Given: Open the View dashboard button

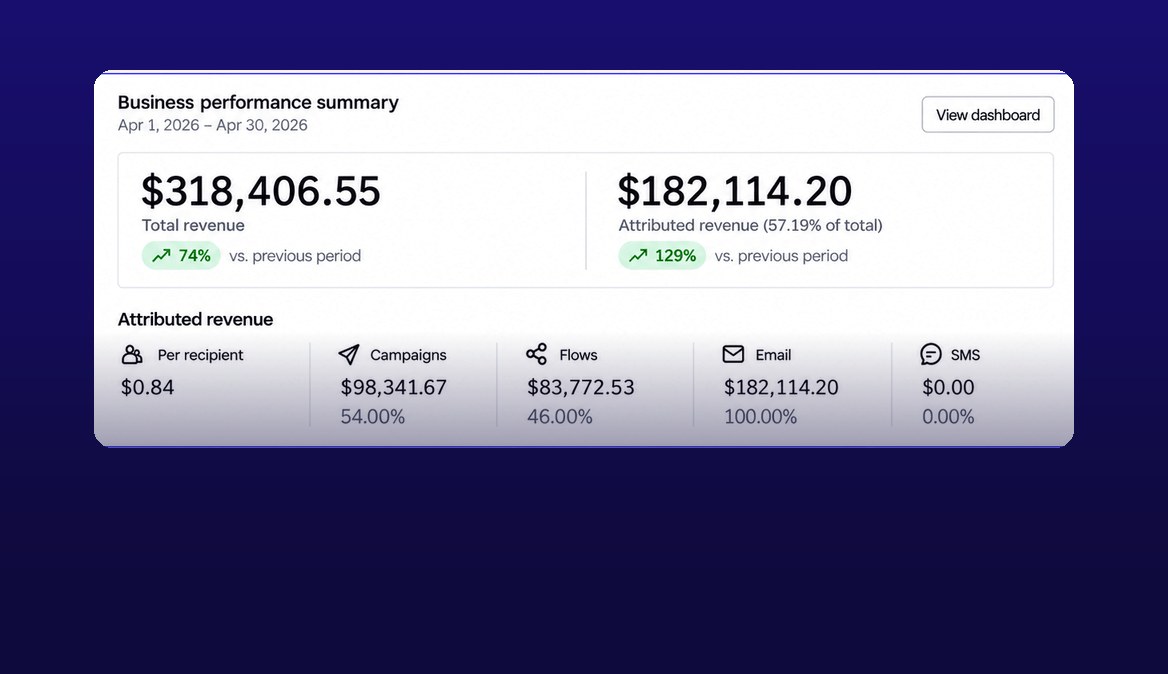Looking at the screenshot, I should pyautogui.click(x=988, y=115).
